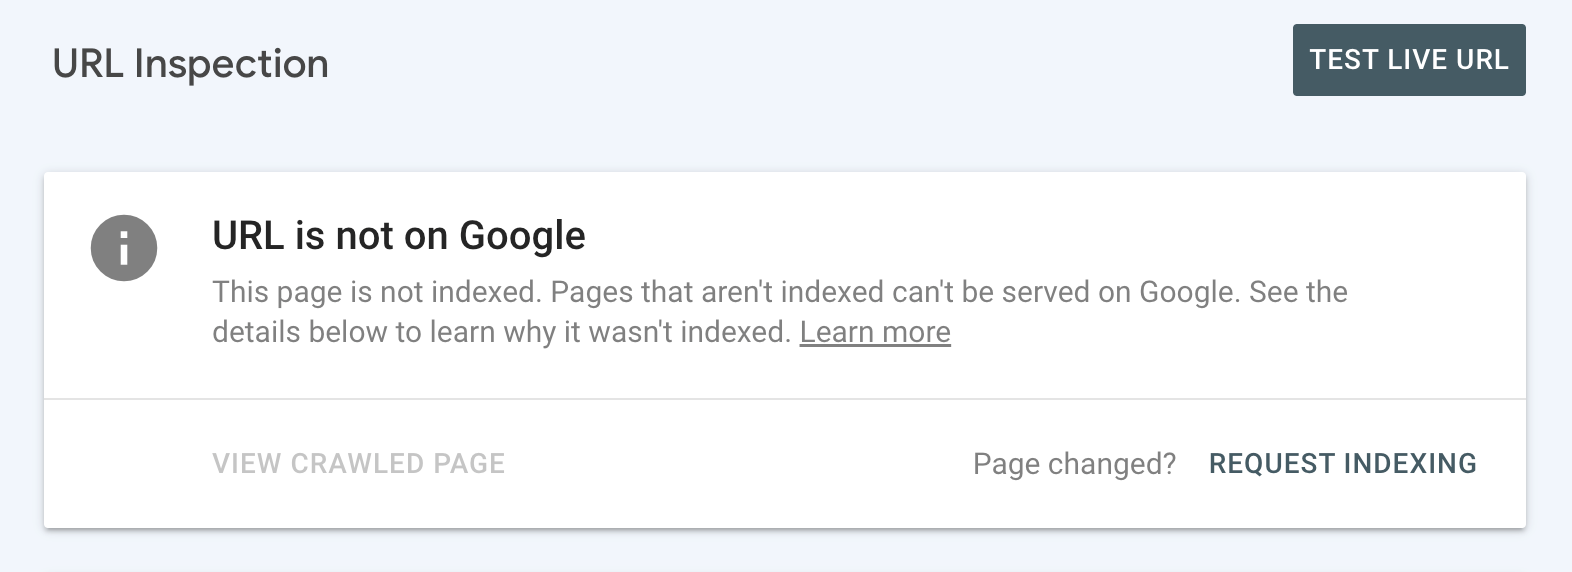The width and height of the screenshot is (1572, 572).
Task: Click the TEST LIVE URL button
Action: pos(1408,60)
